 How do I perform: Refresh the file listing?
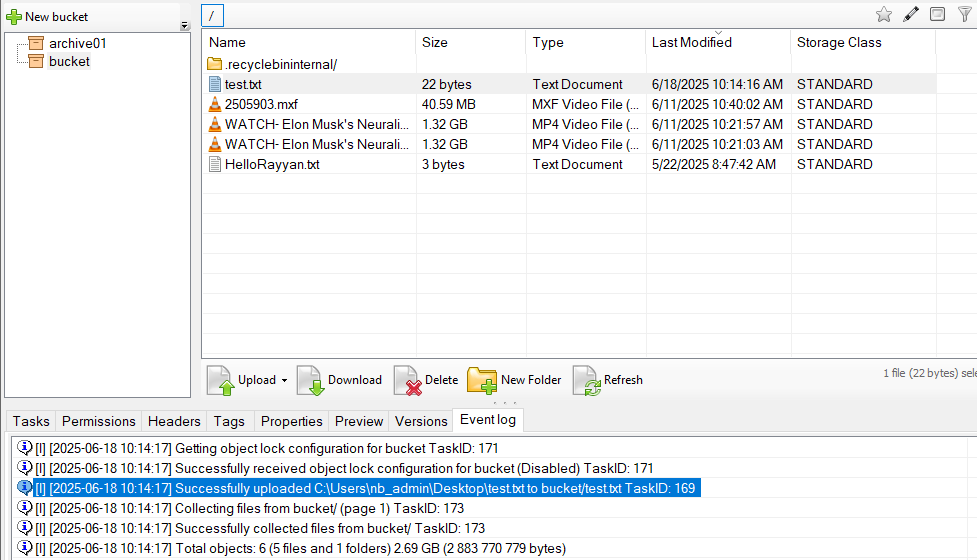tap(608, 380)
